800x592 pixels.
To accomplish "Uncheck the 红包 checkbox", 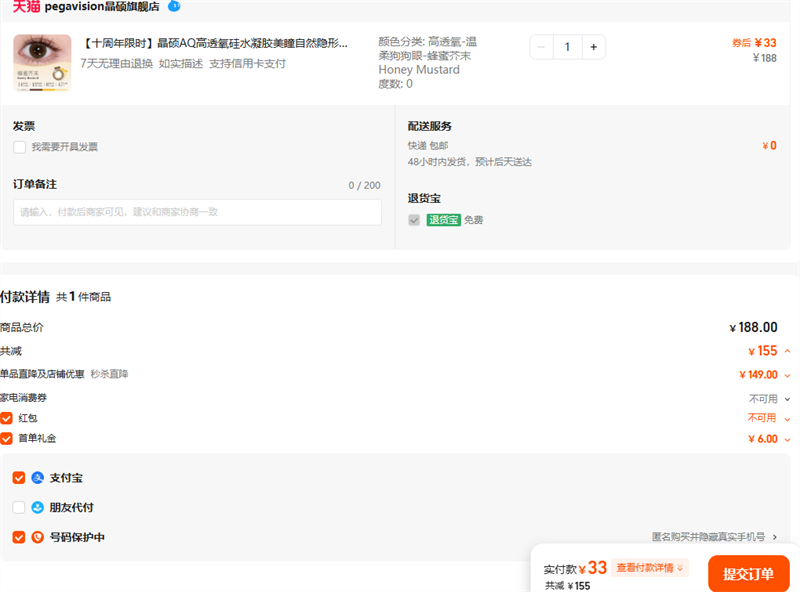I will 6,418.
